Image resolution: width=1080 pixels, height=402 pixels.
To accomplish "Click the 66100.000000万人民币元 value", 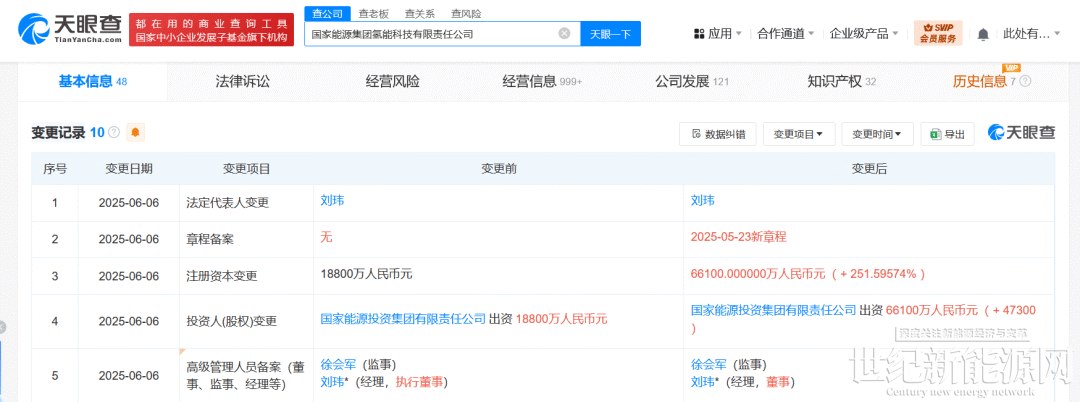I will coord(758,273).
